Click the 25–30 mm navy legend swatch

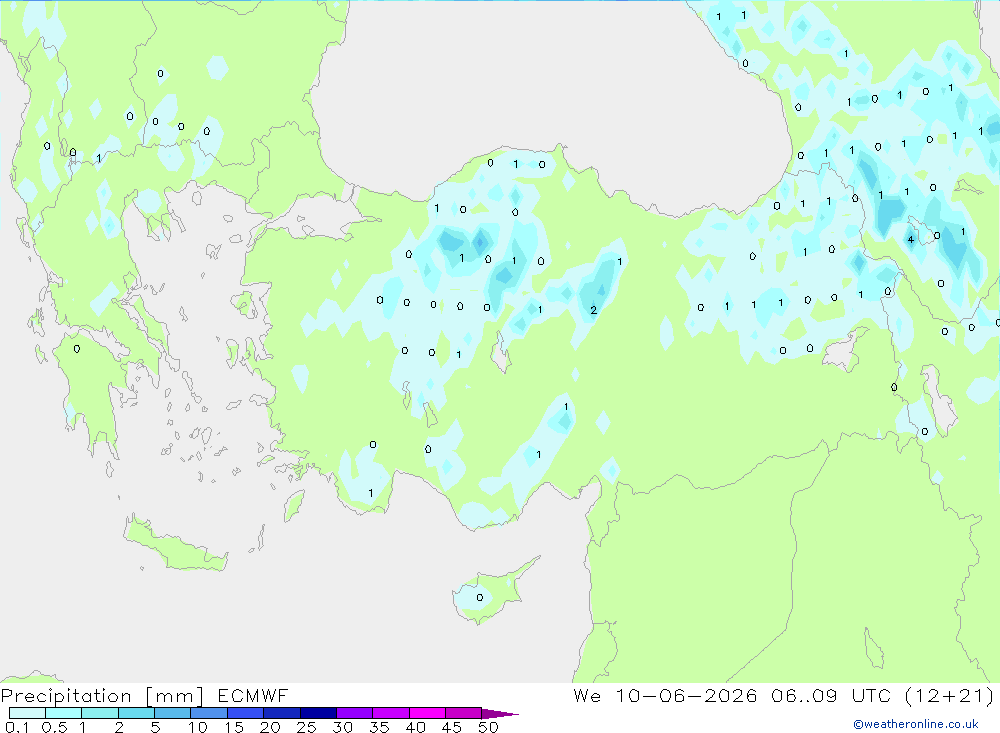coord(318,713)
